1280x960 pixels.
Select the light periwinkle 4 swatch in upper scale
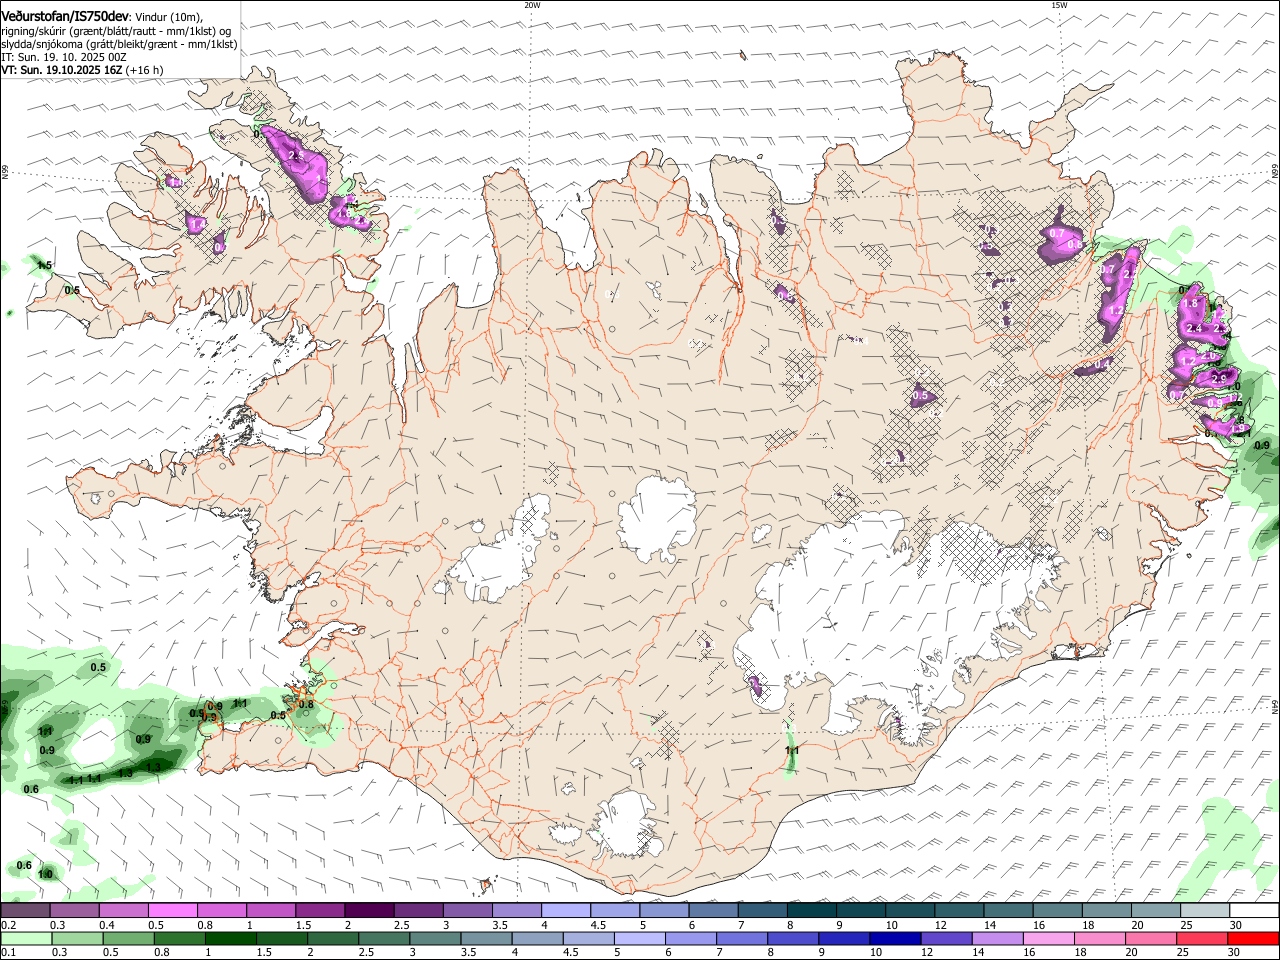(566, 911)
